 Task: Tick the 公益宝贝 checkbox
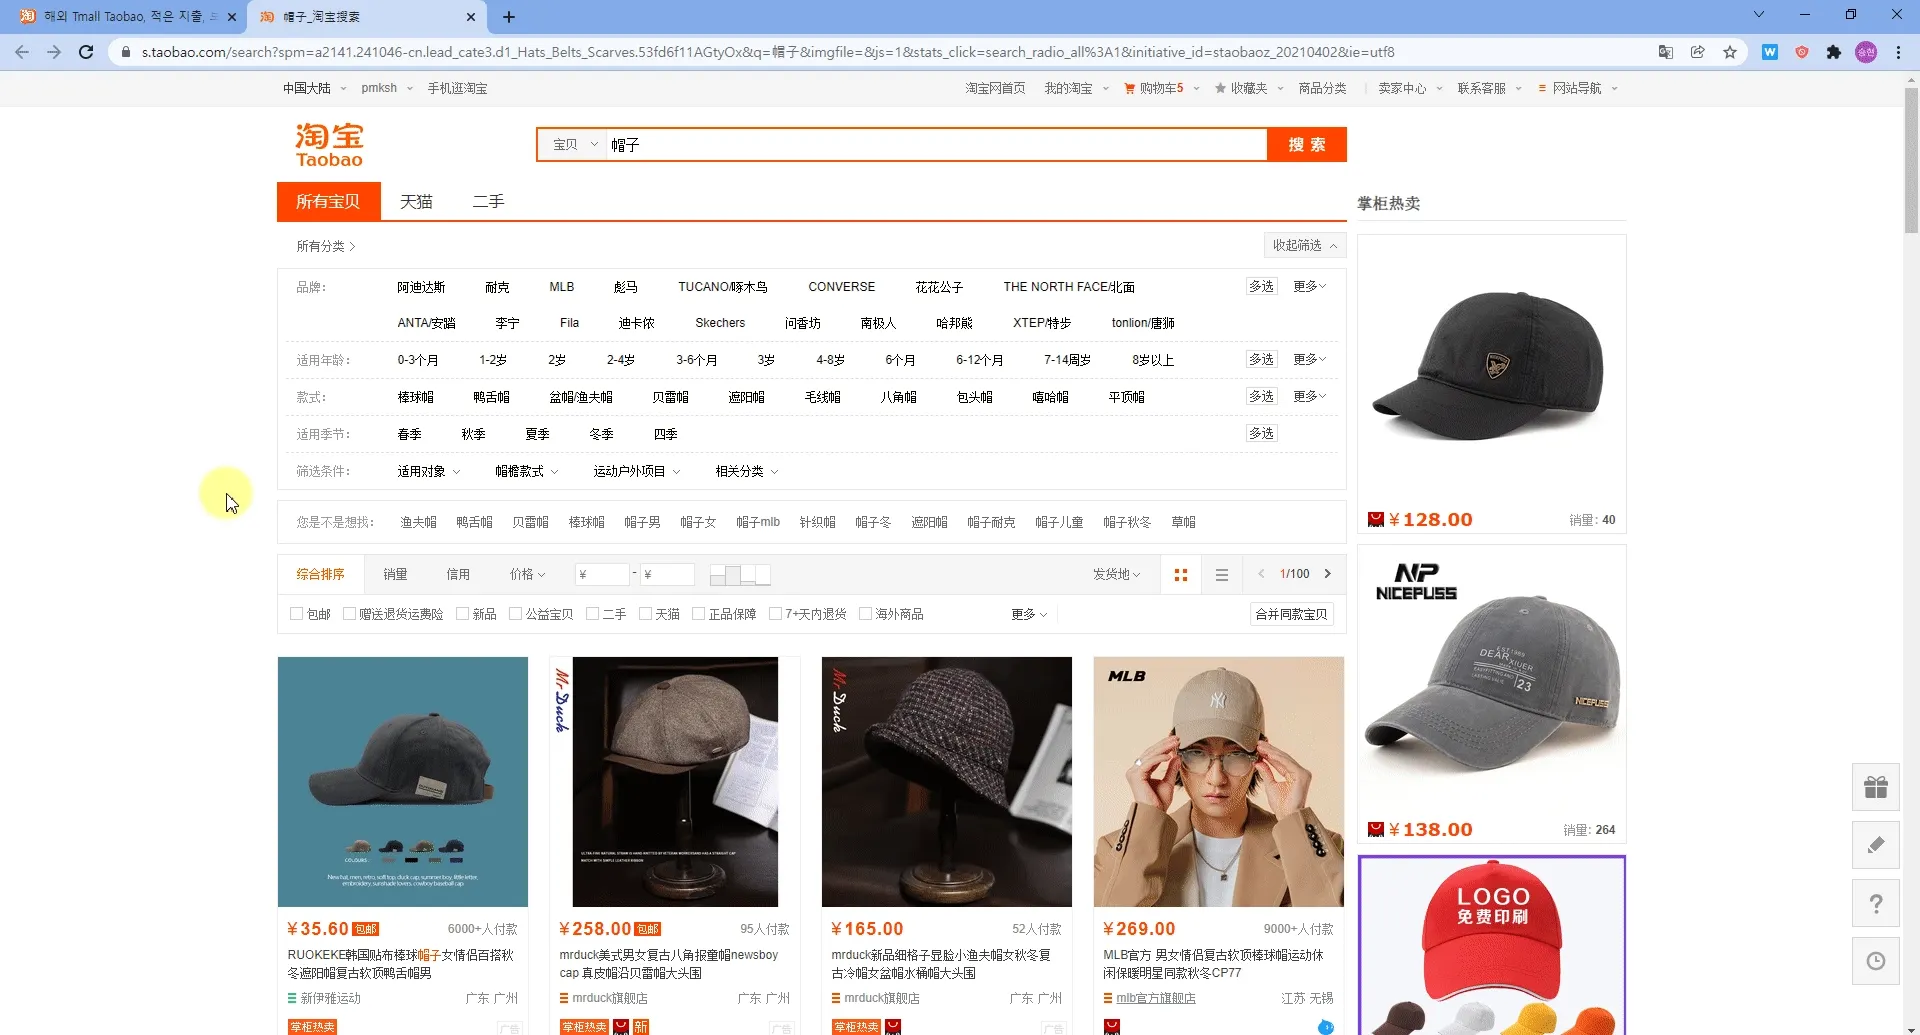pos(515,614)
